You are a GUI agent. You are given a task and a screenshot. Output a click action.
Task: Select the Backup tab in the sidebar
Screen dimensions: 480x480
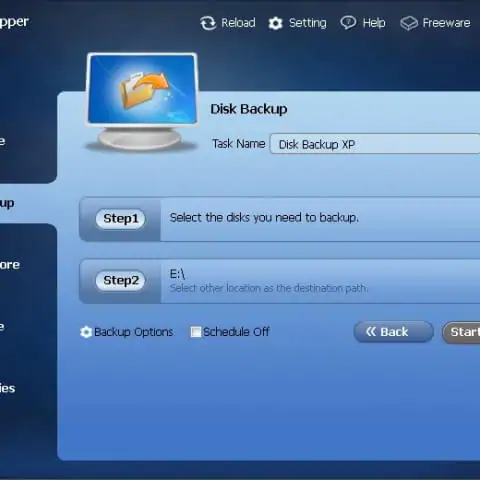(7, 203)
